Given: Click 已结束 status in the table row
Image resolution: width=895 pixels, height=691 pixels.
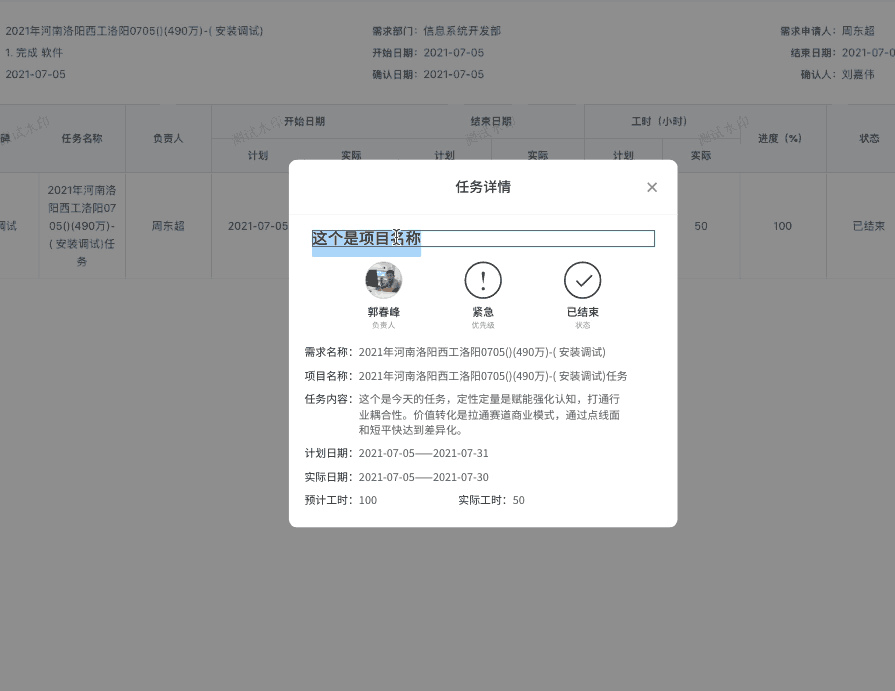Looking at the screenshot, I should (x=869, y=226).
